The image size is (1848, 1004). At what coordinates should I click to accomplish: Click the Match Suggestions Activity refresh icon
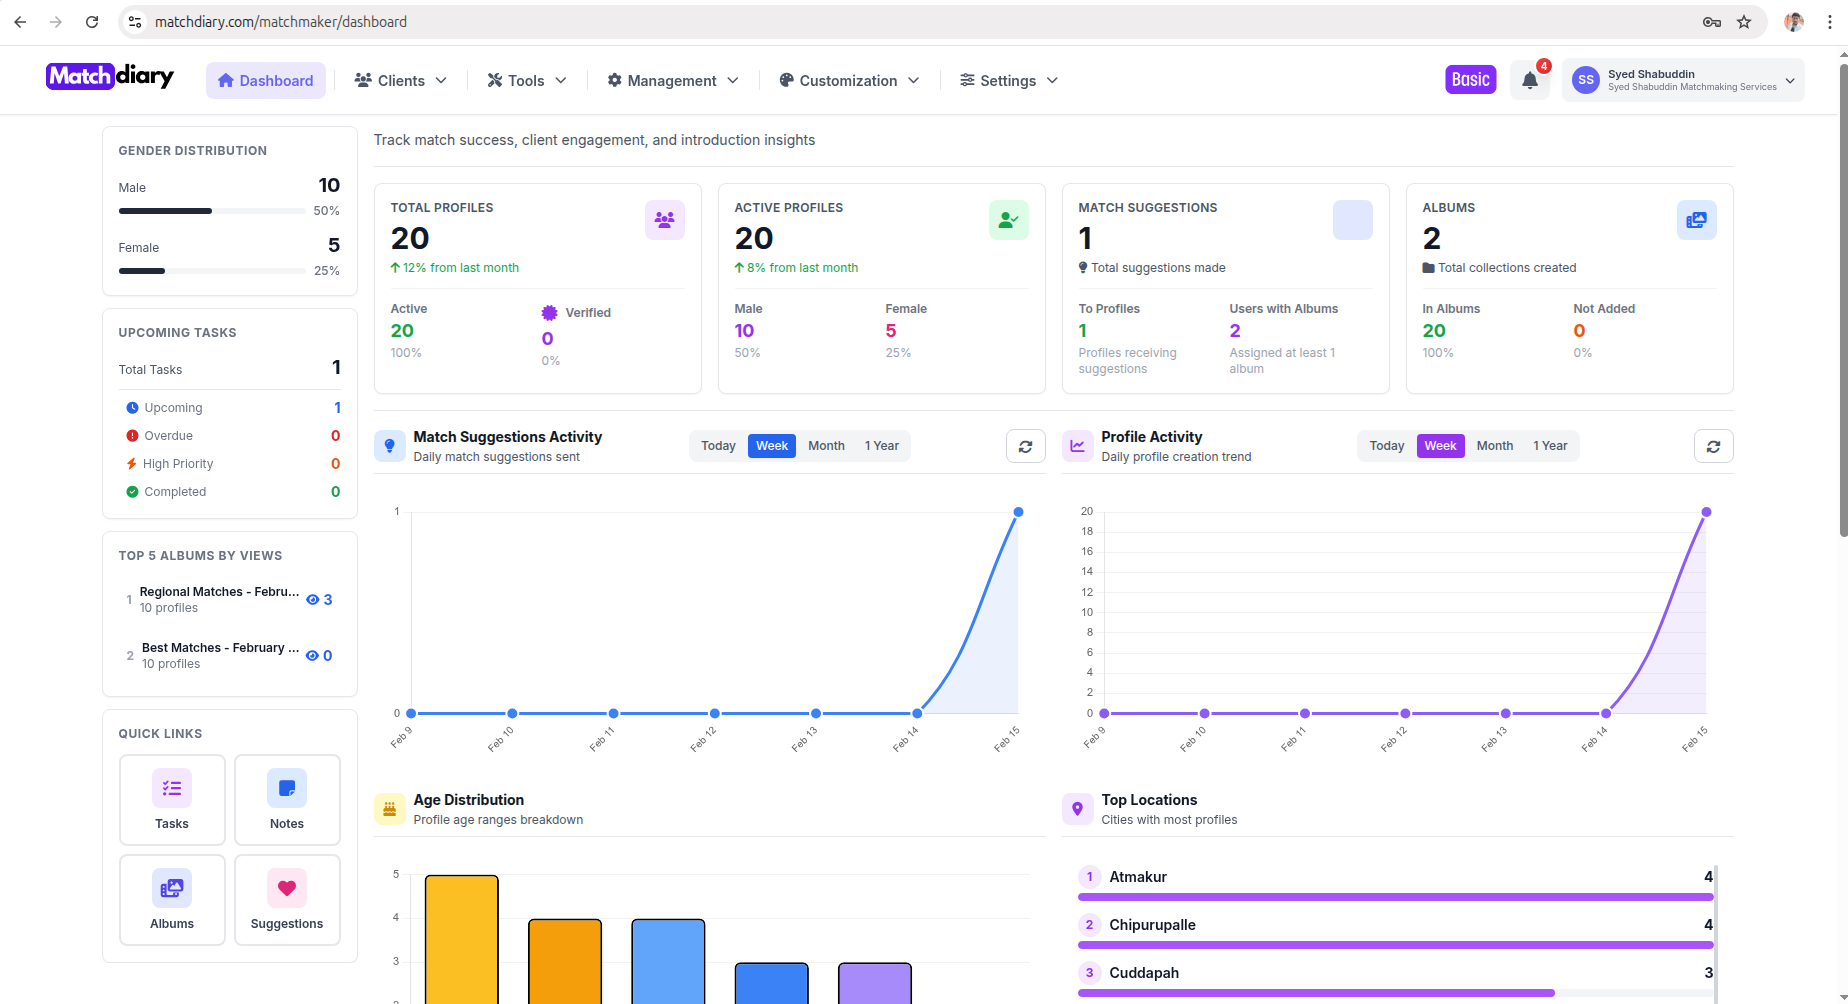tap(1025, 446)
